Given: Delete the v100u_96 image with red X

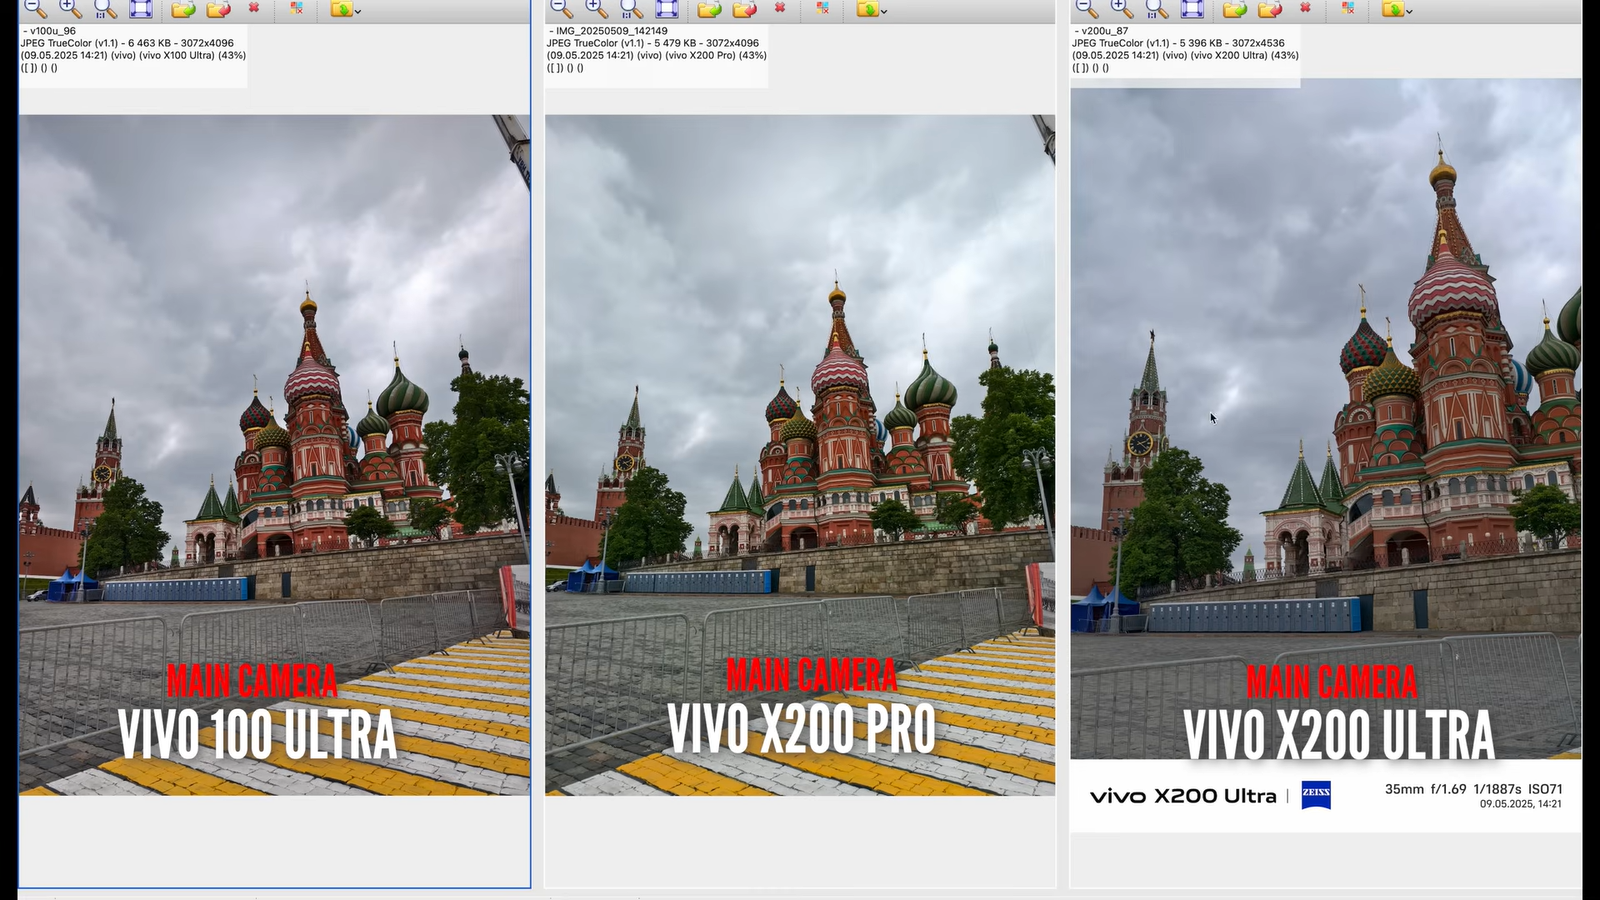Looking at the screenshot, I should click(254, 8).
